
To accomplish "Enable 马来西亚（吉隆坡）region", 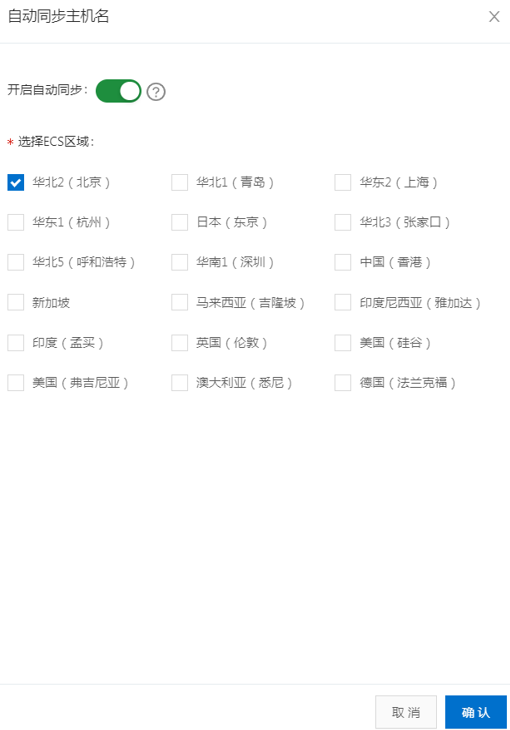I will click(179, 303).
